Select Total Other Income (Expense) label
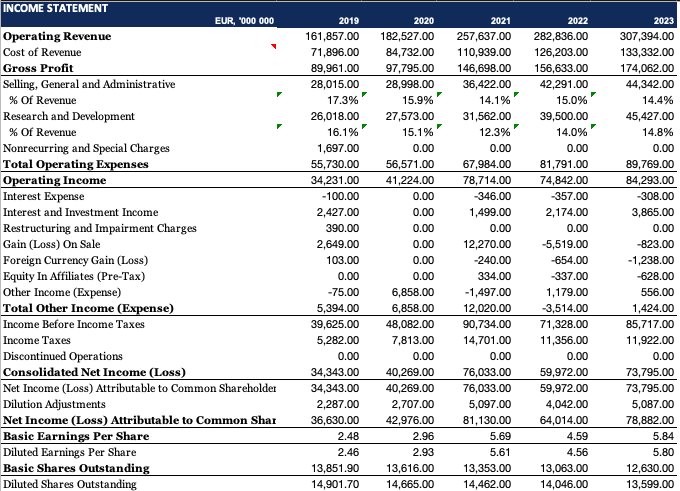Screen dimensions: 680x491 click(x=88, y=309)
